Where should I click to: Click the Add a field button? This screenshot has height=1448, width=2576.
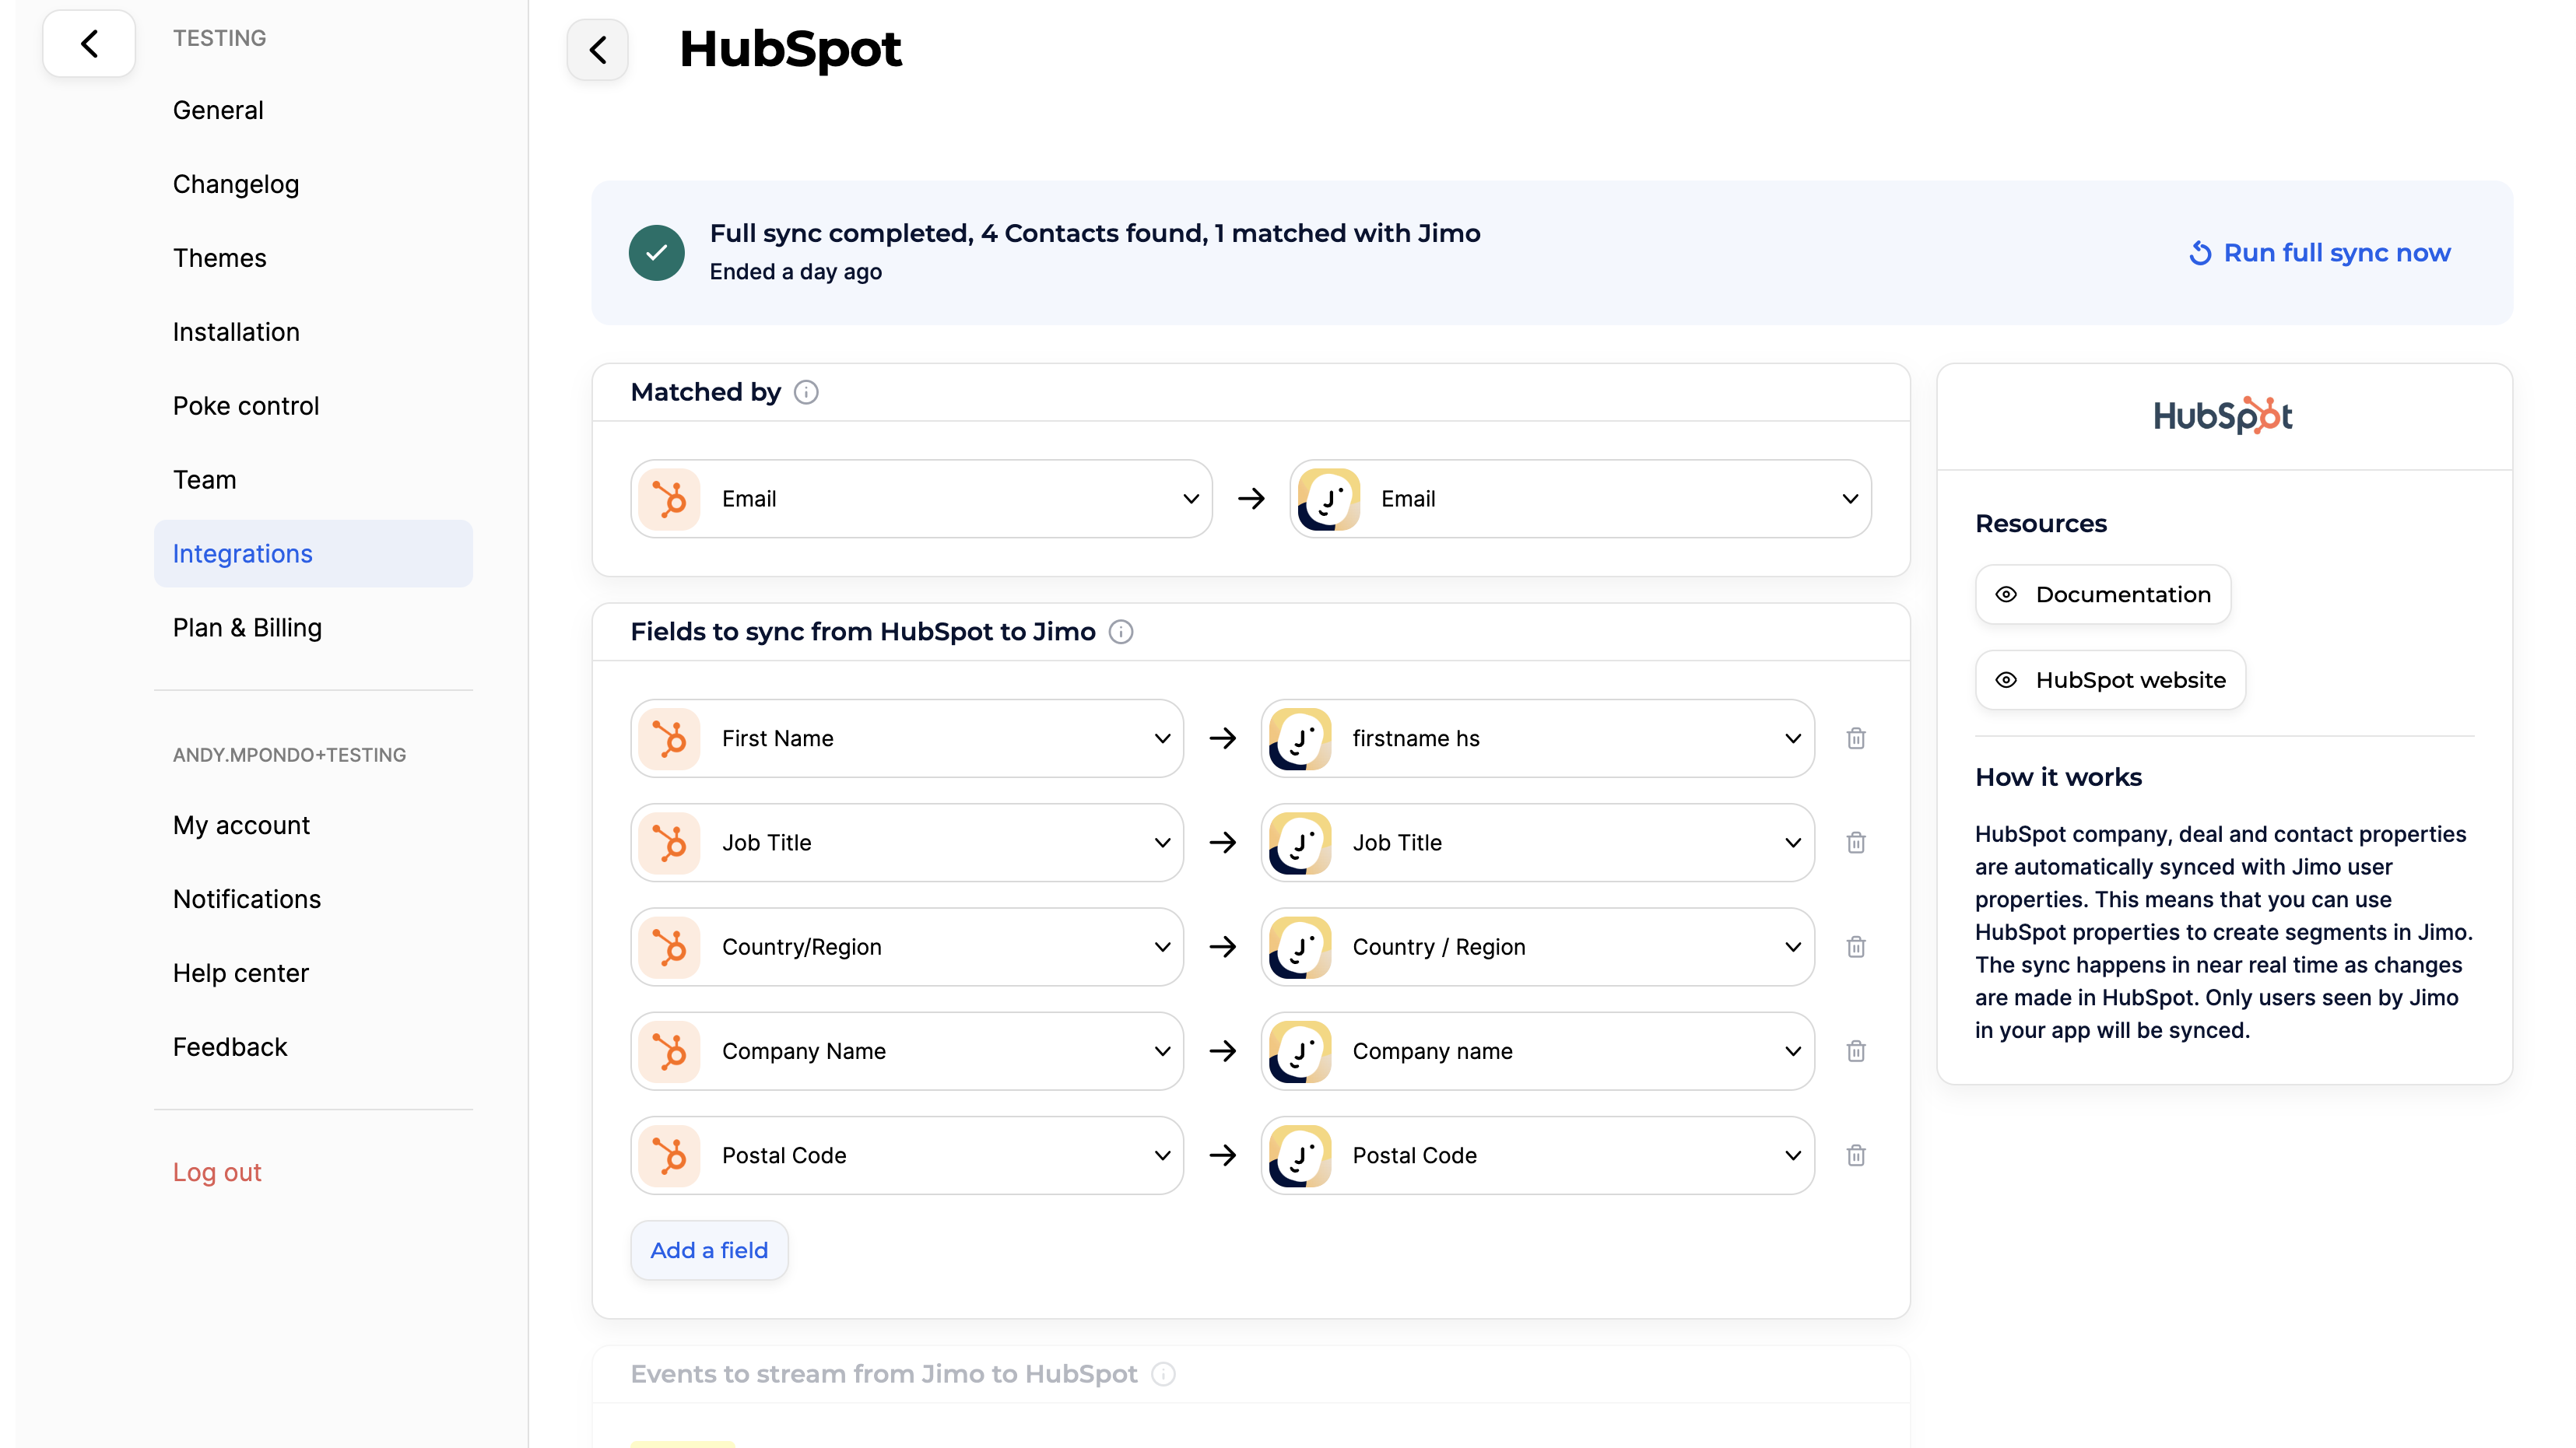point(709,1250)
